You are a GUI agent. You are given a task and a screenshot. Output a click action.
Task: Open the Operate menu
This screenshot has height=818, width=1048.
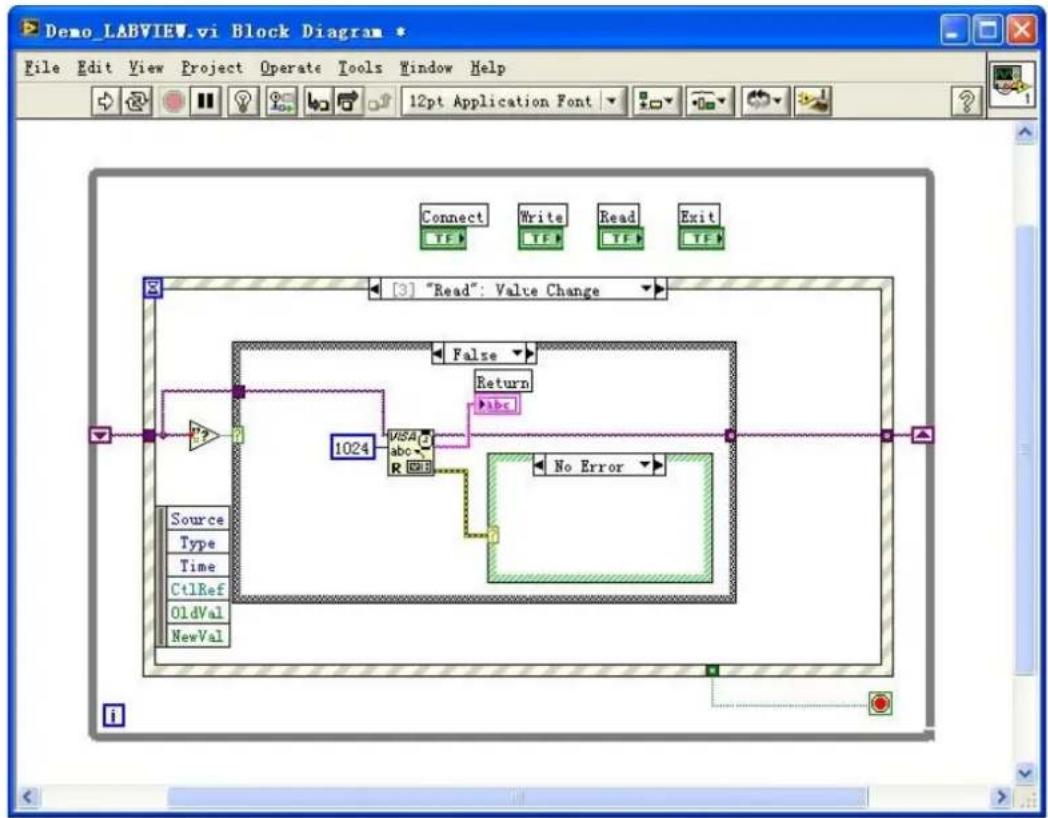[x=290, y=67]
